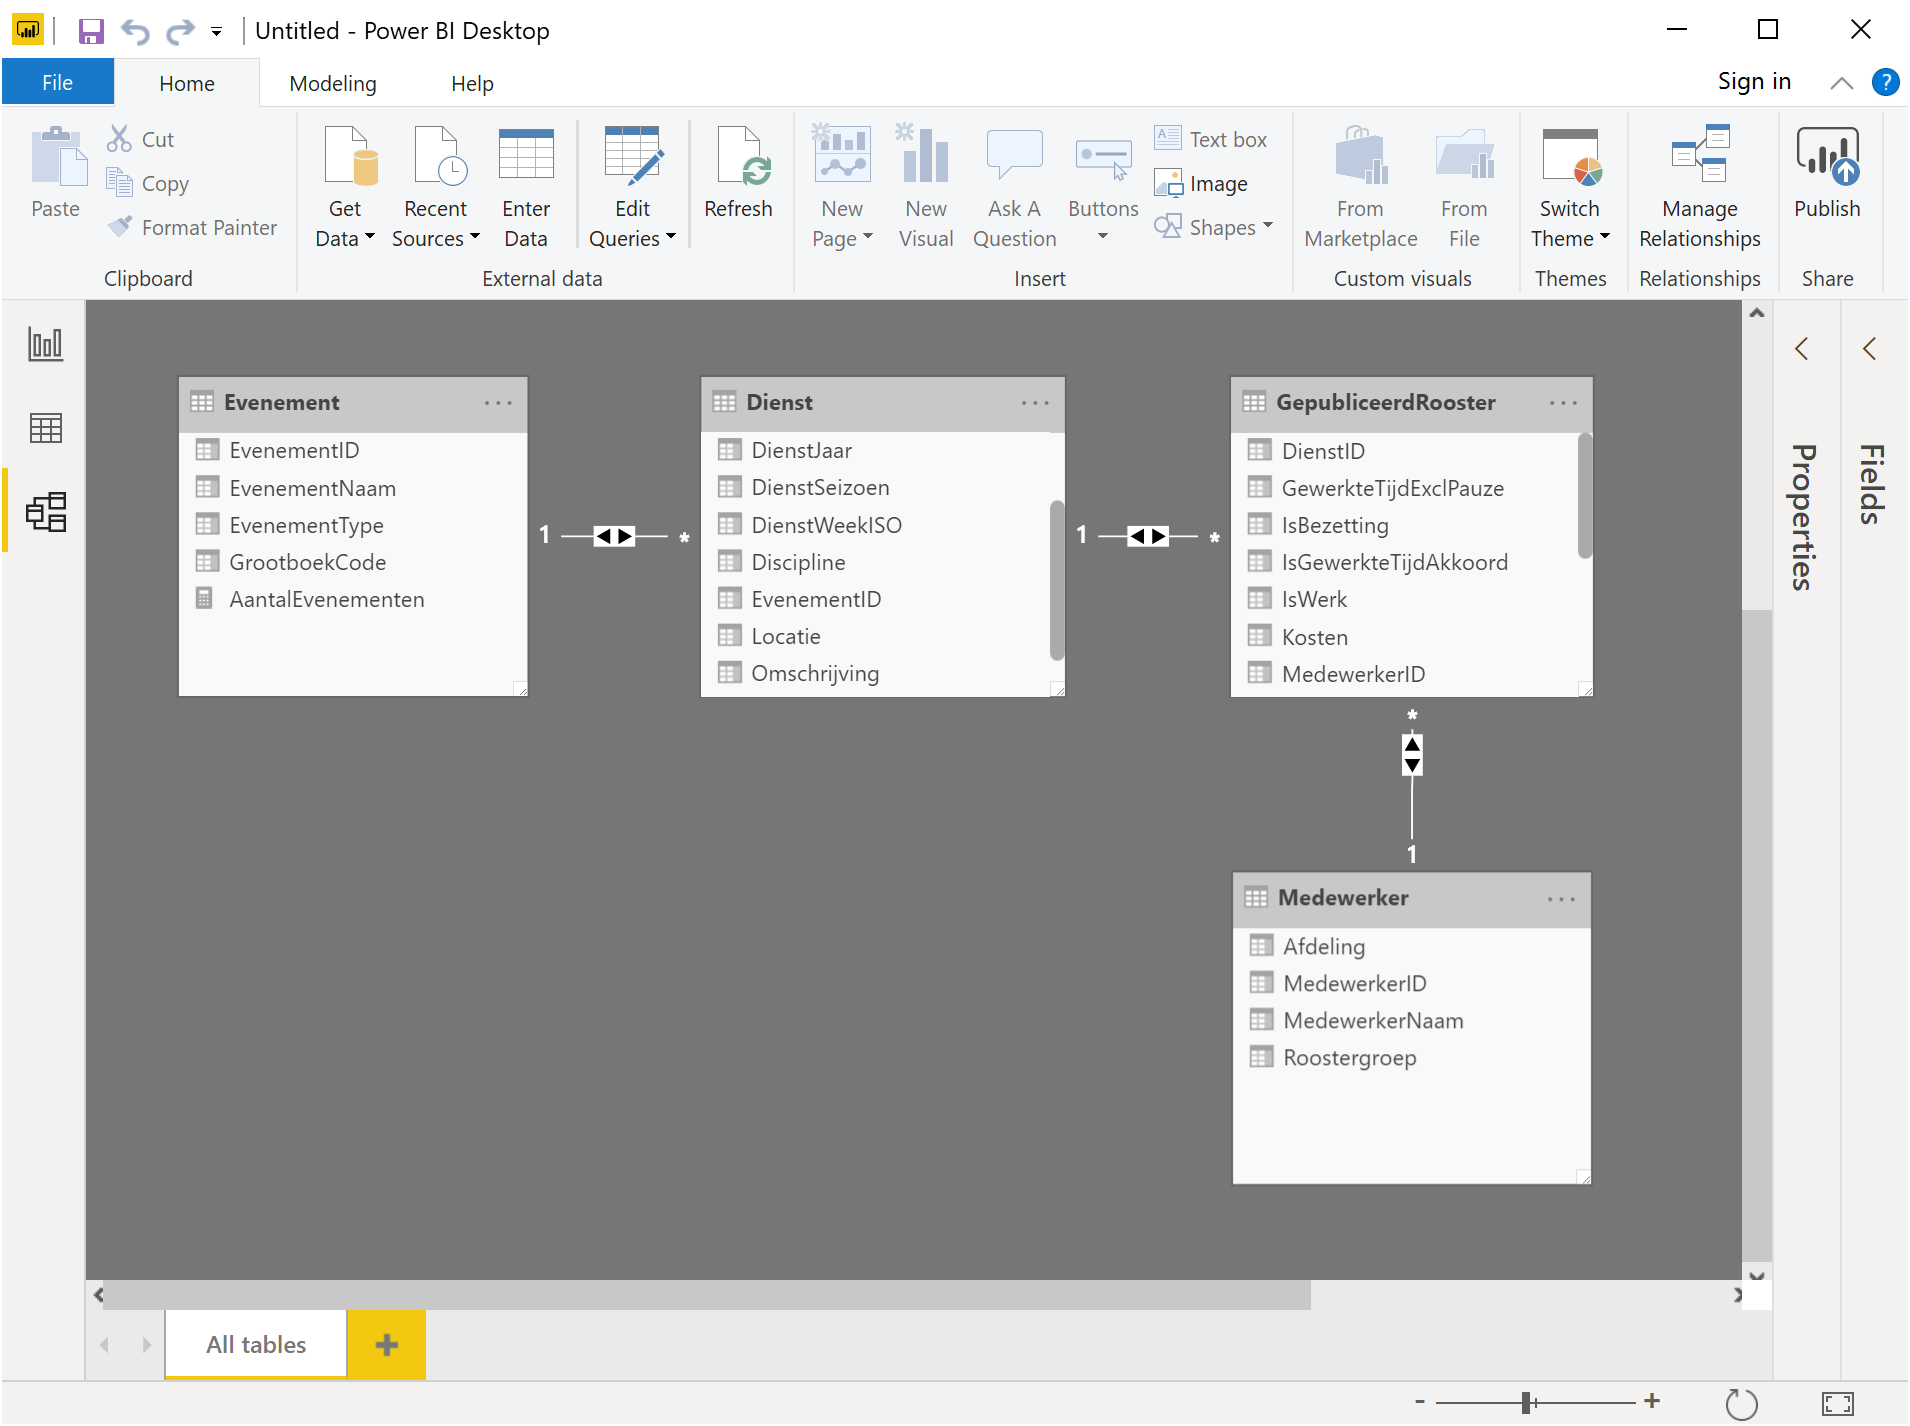The height and width of the screenshot is (1426, 1910).
Task: Switch to the Home ribbon tab
Action: coord(187,83)
